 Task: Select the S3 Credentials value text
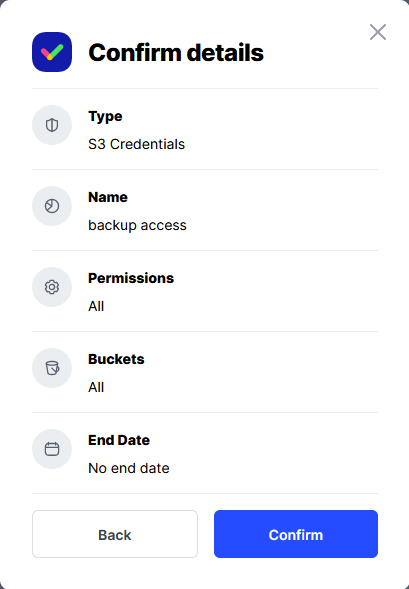136,144
